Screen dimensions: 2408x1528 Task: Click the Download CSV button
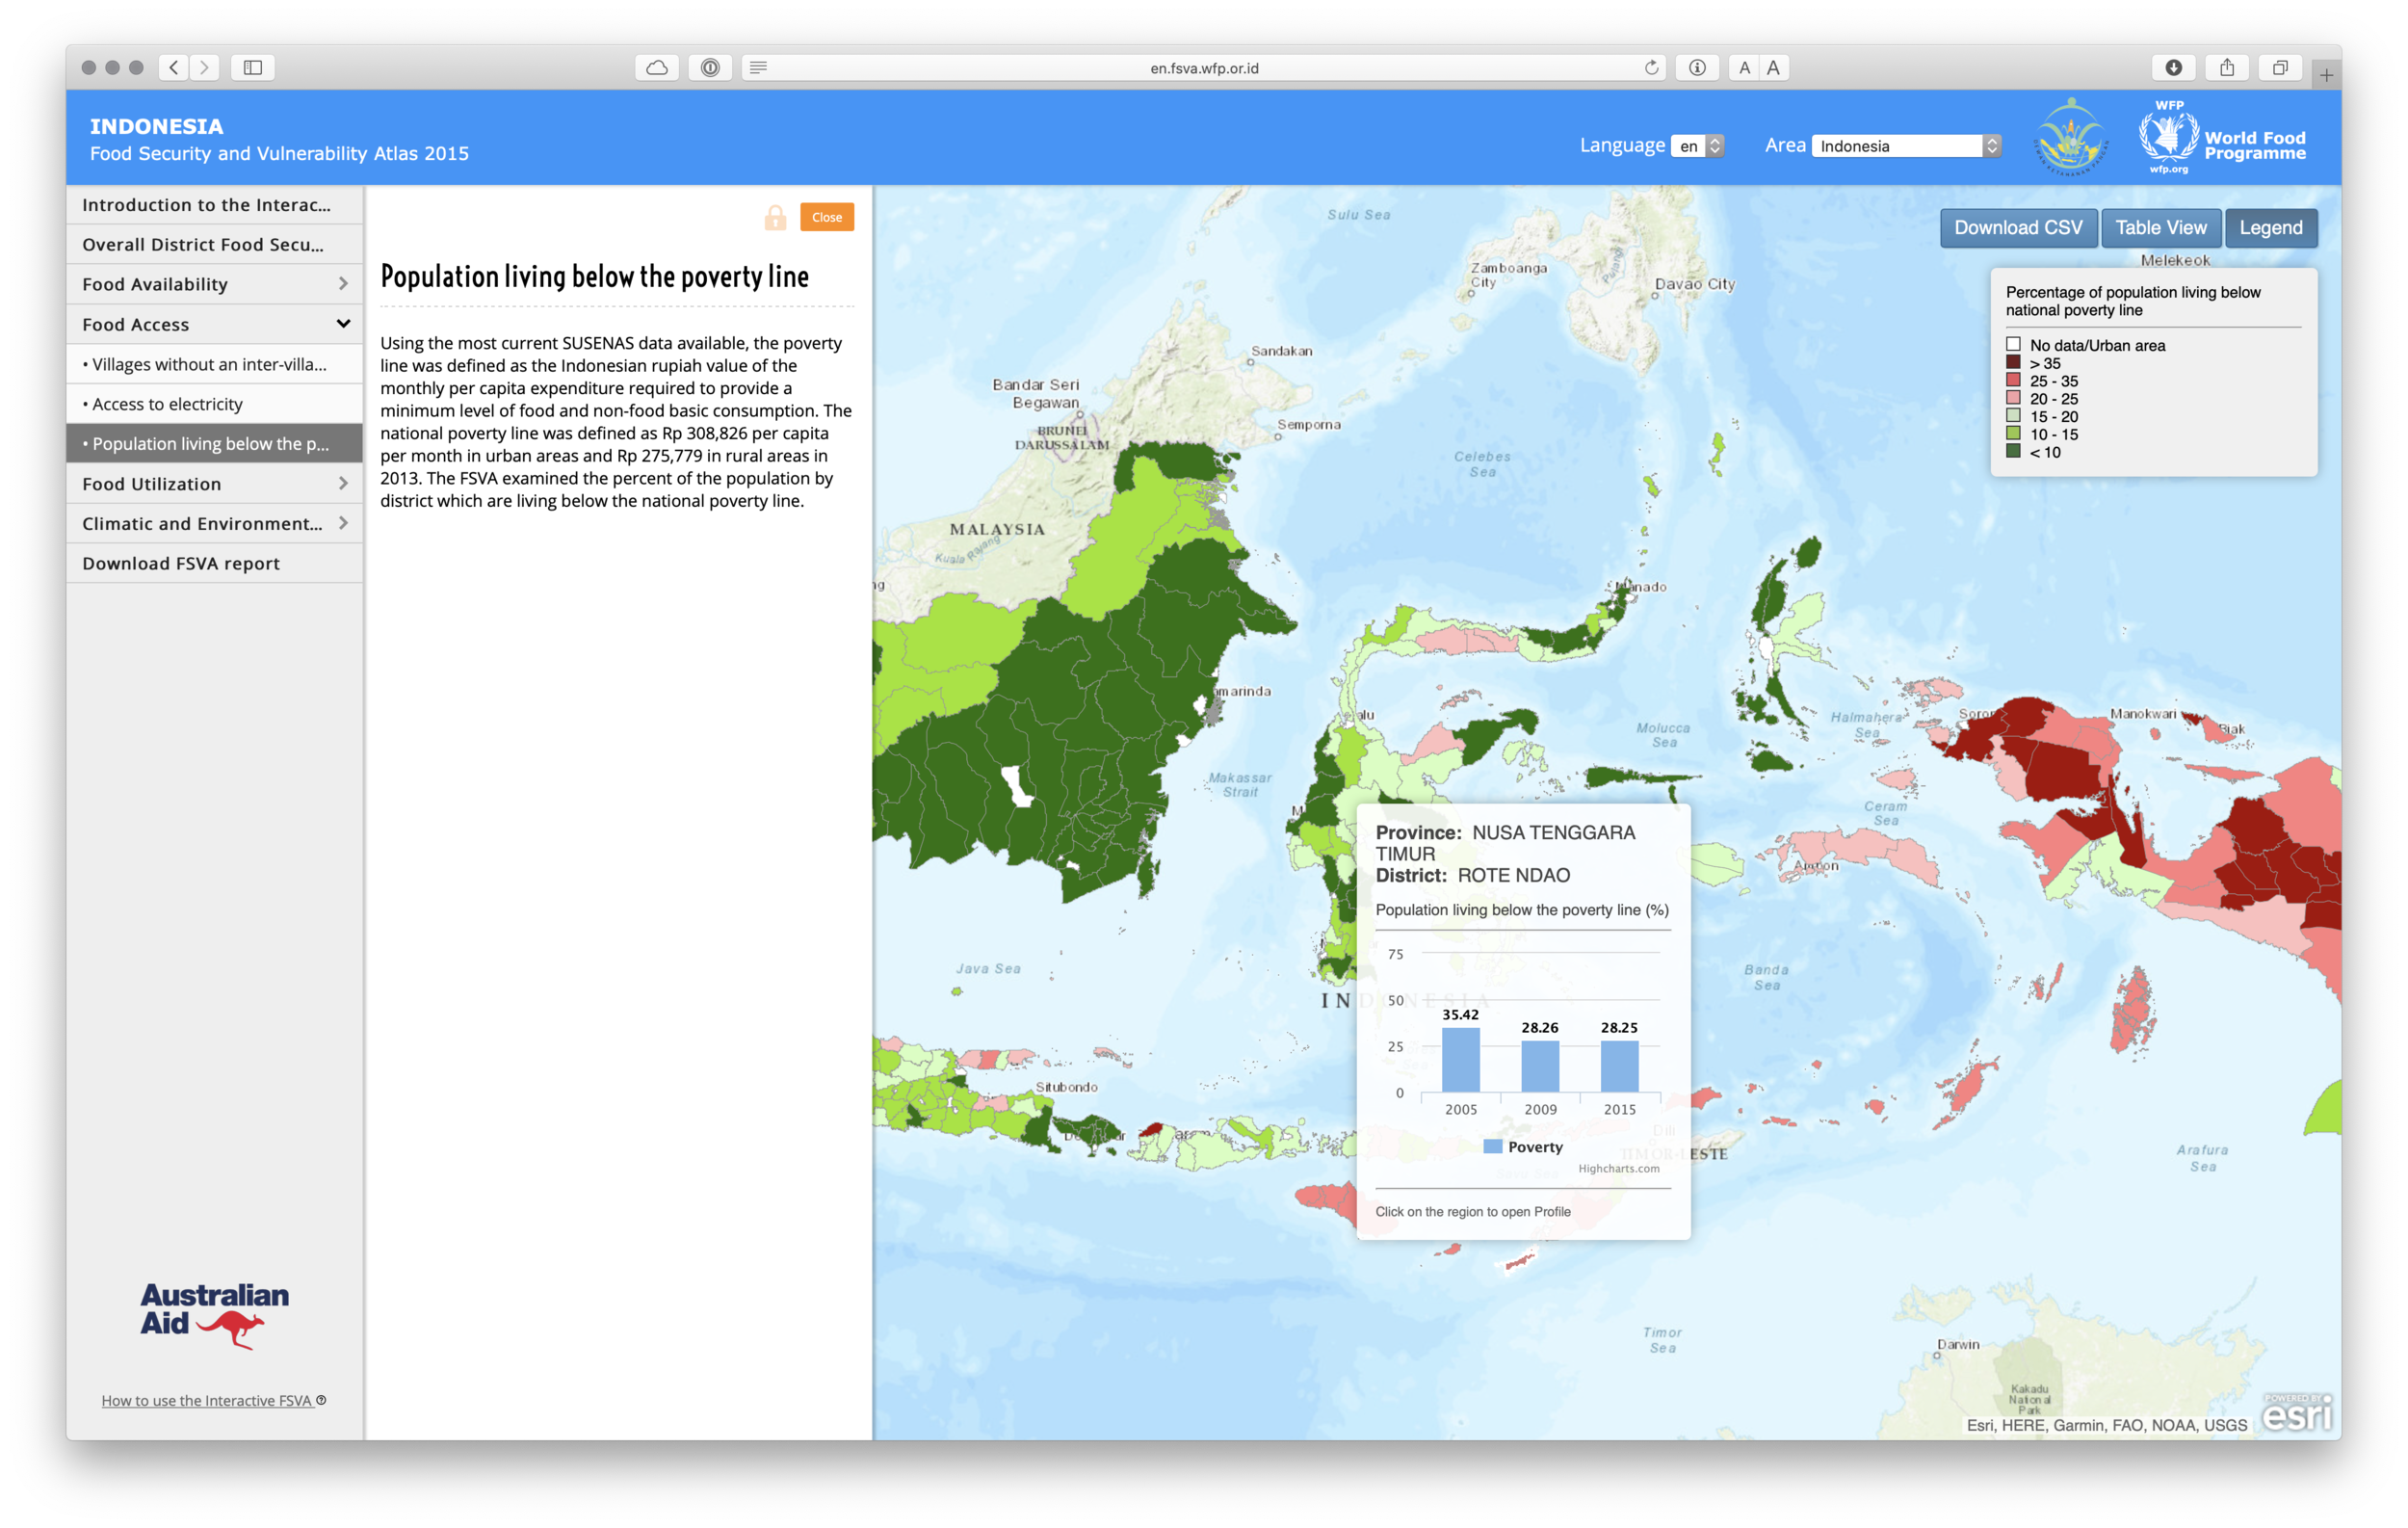pos(2018,228)
